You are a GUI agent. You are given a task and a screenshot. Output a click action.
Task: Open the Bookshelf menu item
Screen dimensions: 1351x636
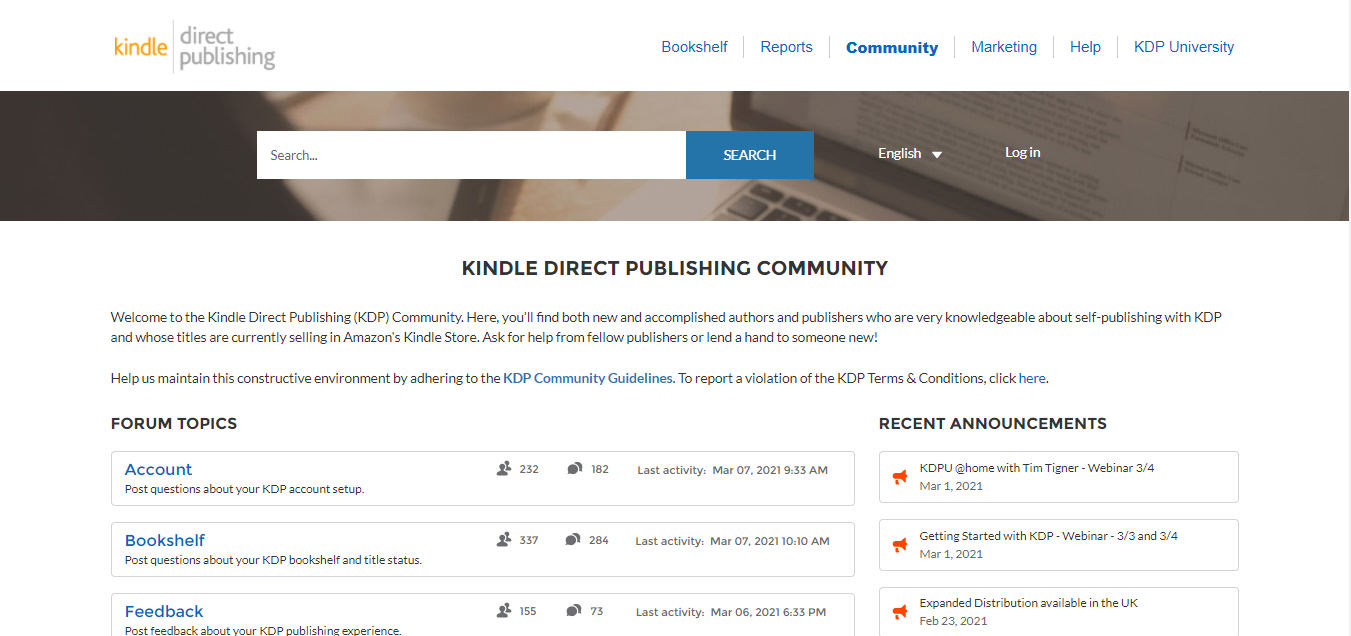click(x=694, y=47)
